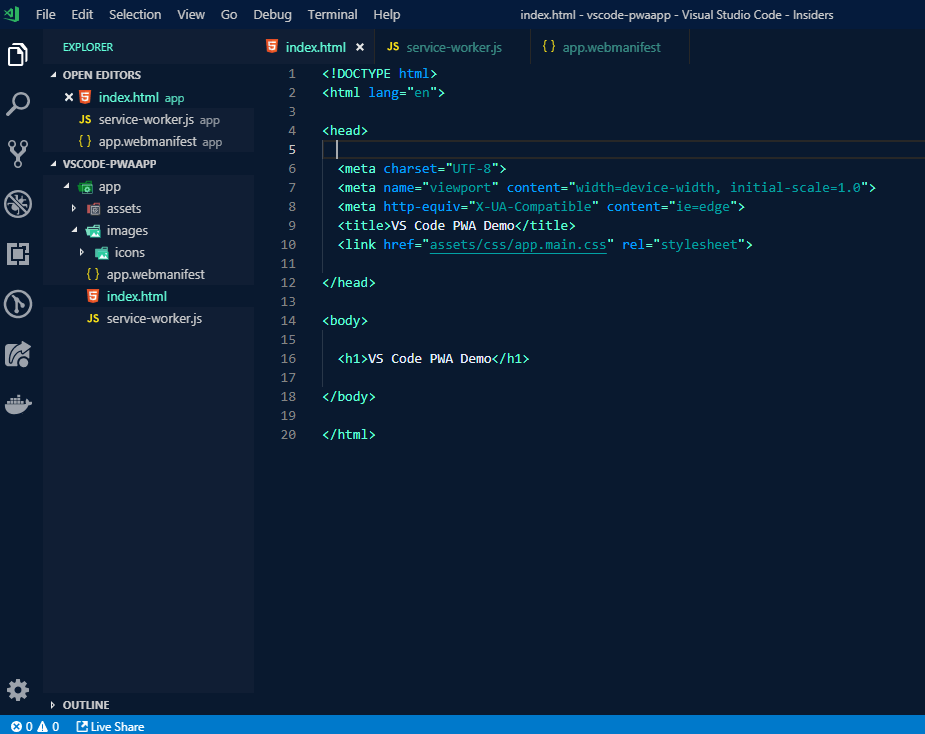Viewport: 925px width, 734px height.
Task: Open app.webmanifest in project tree
Action: (x=149, y=274)
